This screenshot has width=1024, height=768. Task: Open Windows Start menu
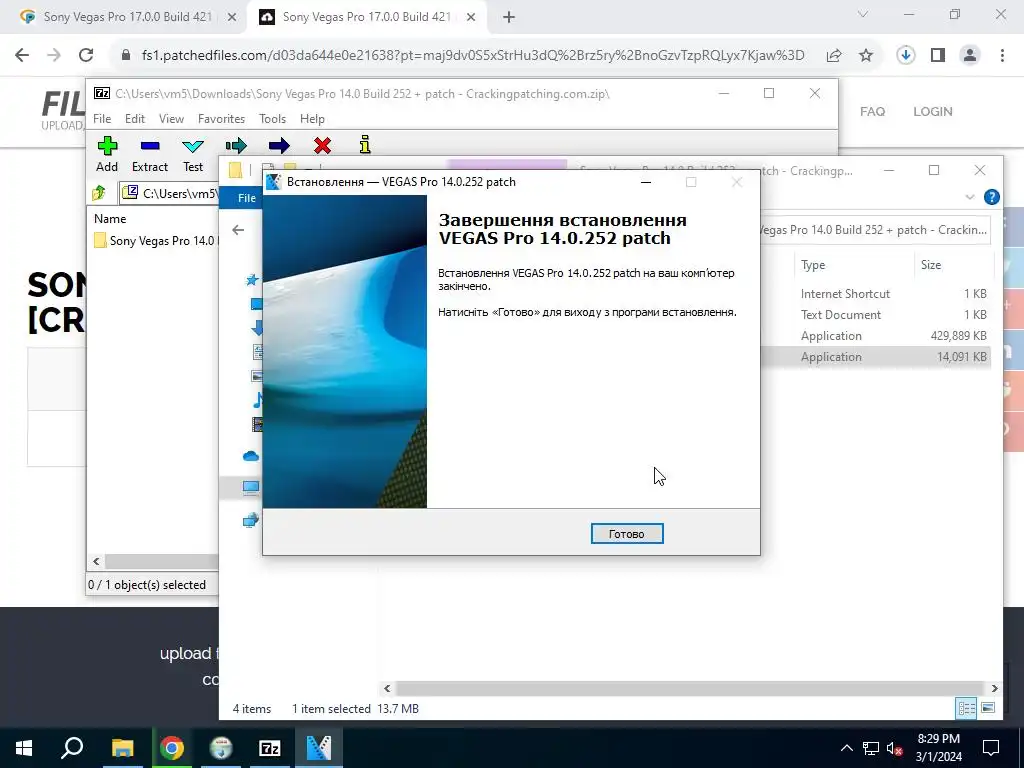point(24,748)
